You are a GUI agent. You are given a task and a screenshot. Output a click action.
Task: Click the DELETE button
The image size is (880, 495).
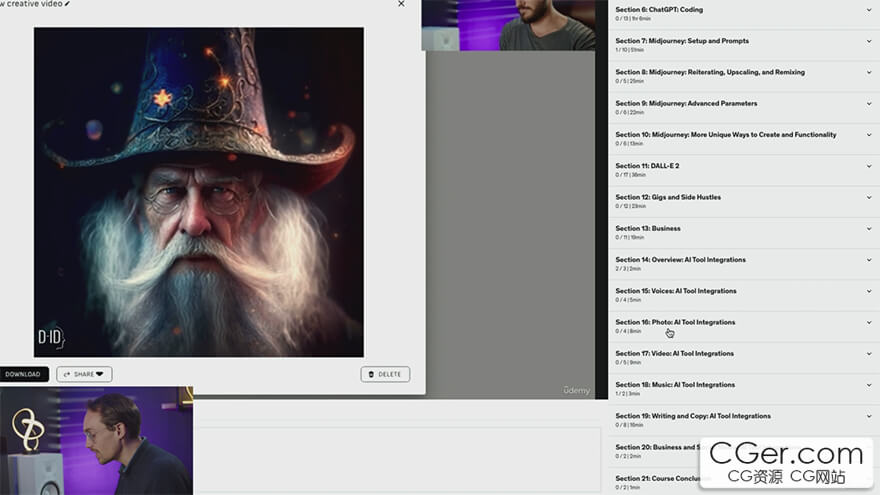[385, 374]
